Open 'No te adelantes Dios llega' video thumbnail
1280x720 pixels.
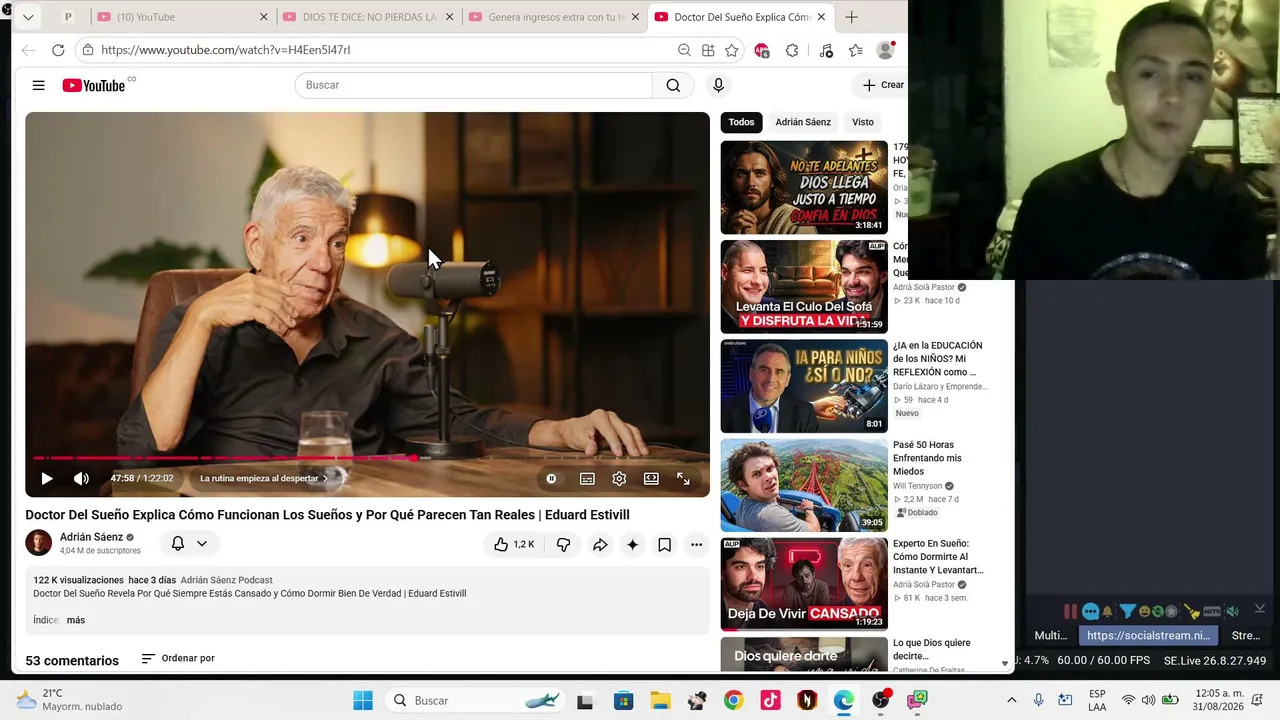point(804,187)
